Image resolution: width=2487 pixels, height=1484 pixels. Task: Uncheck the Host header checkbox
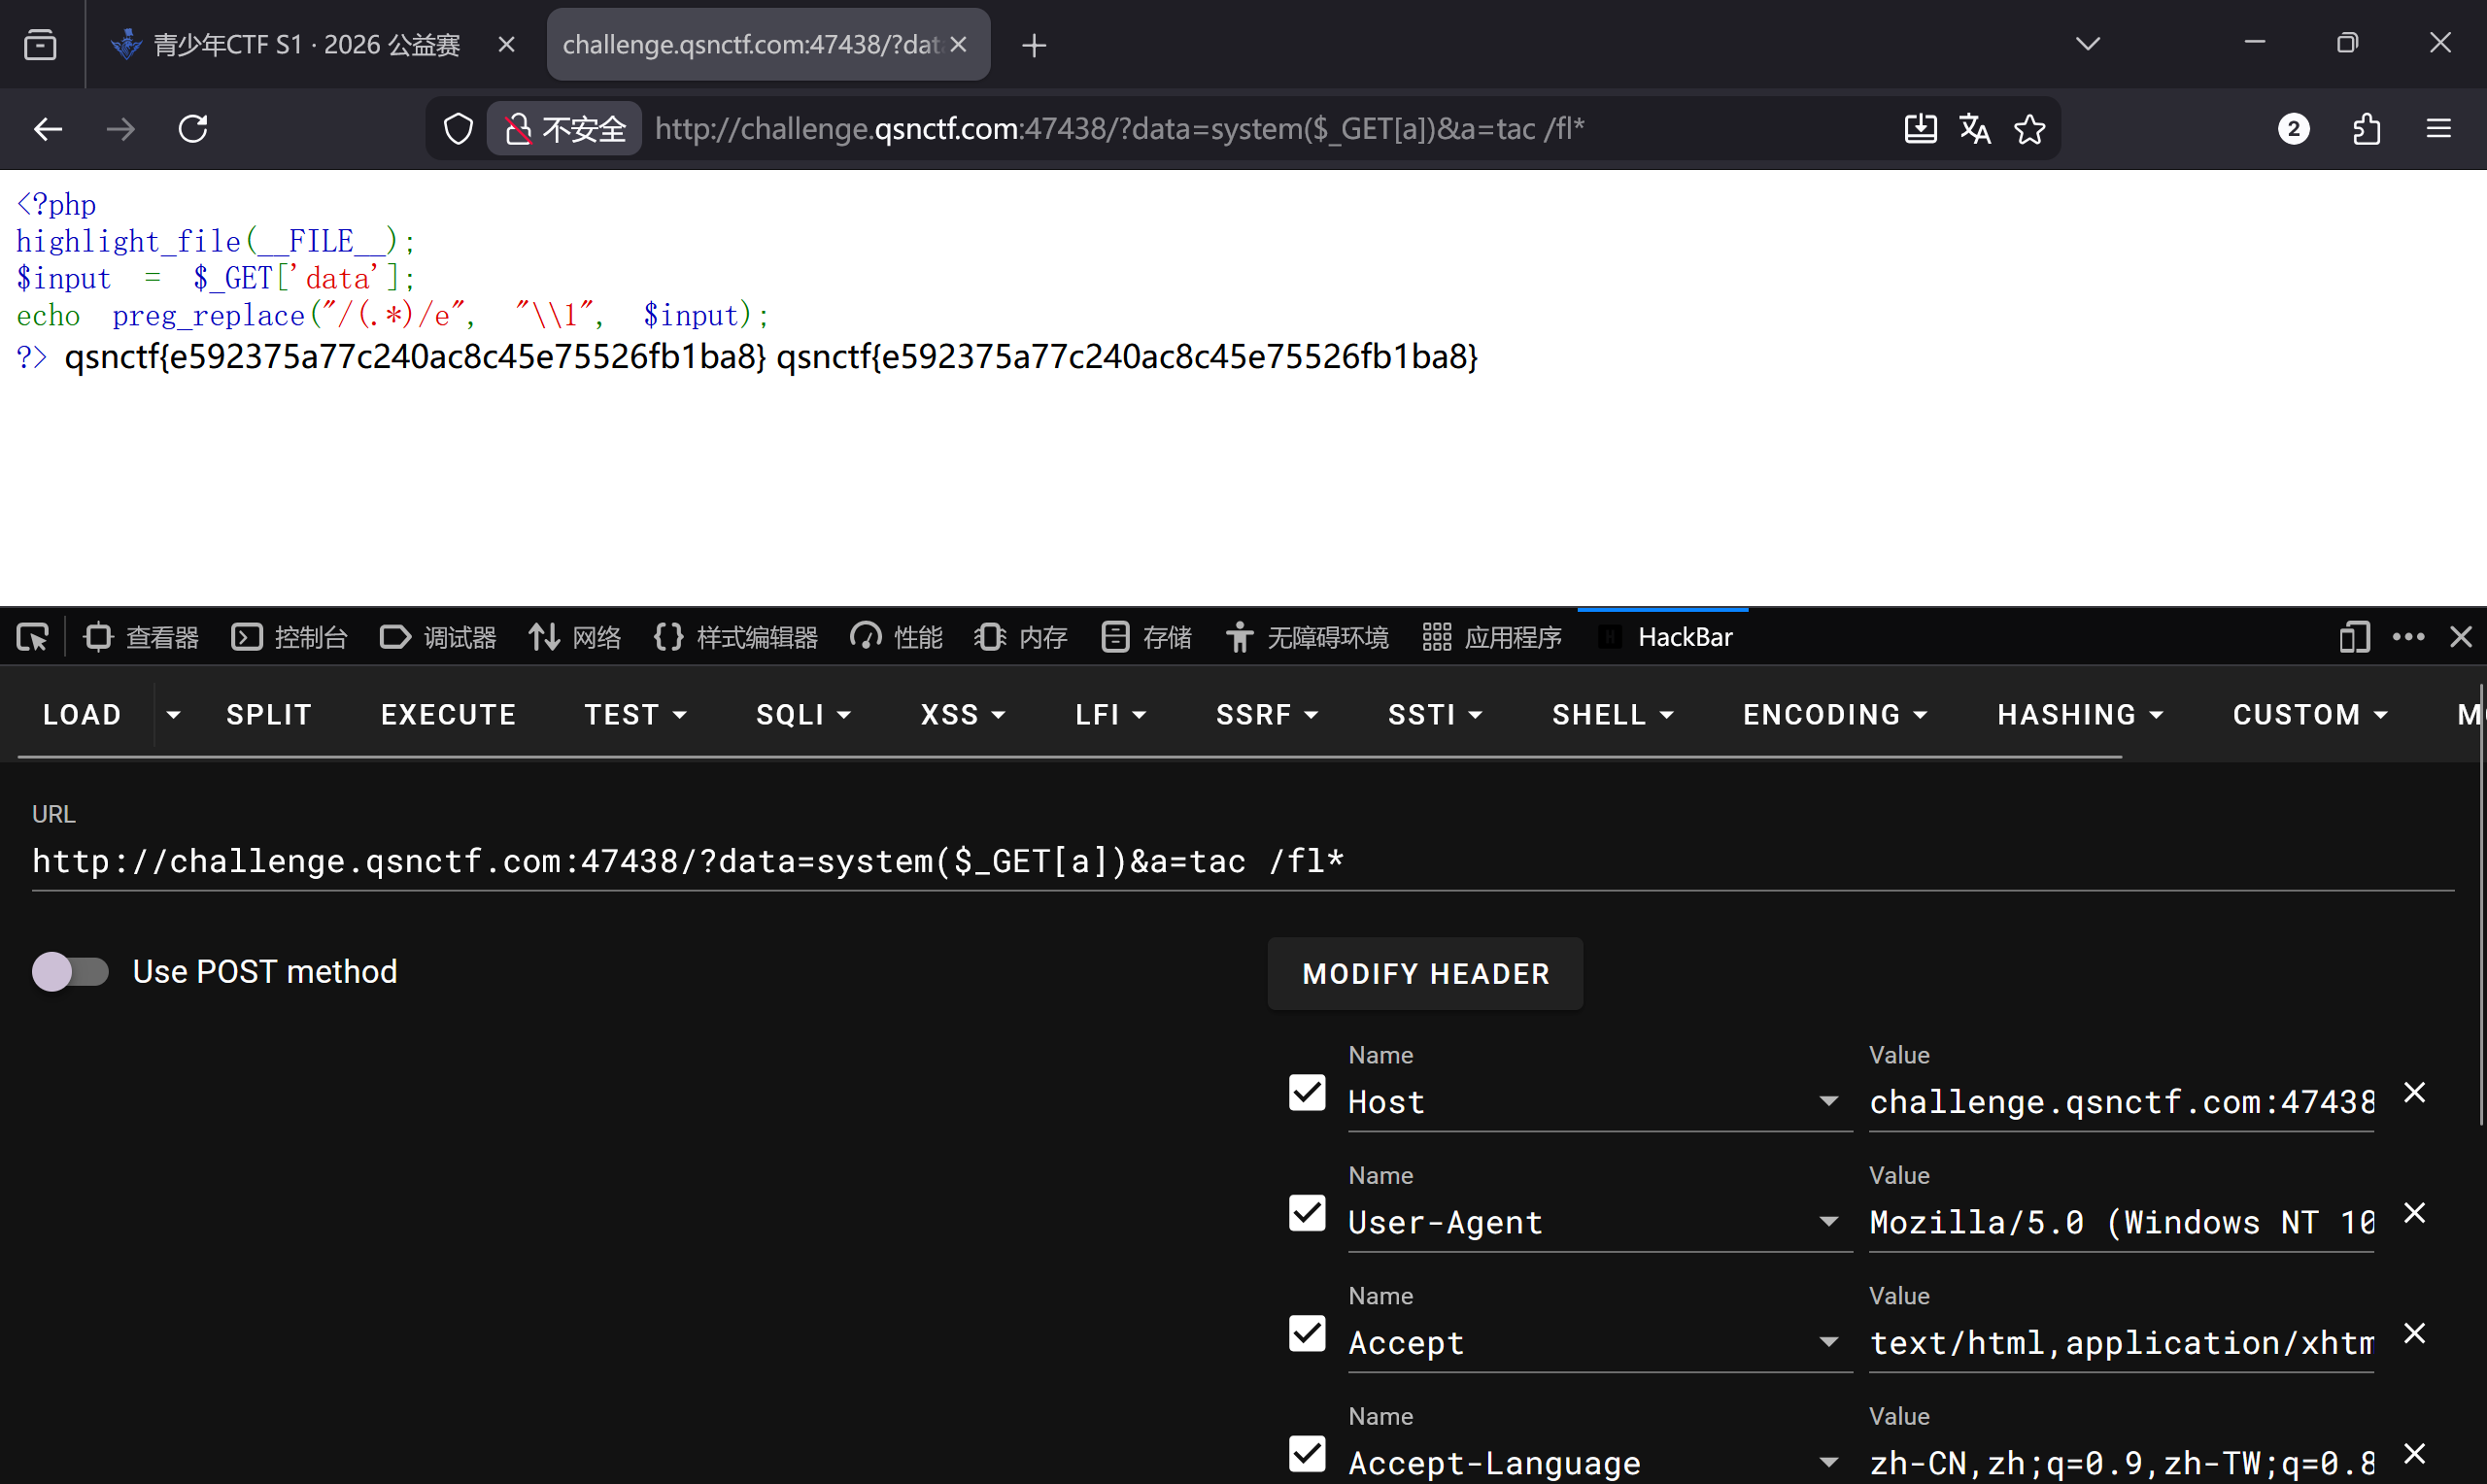(x=1306, y=1093)
